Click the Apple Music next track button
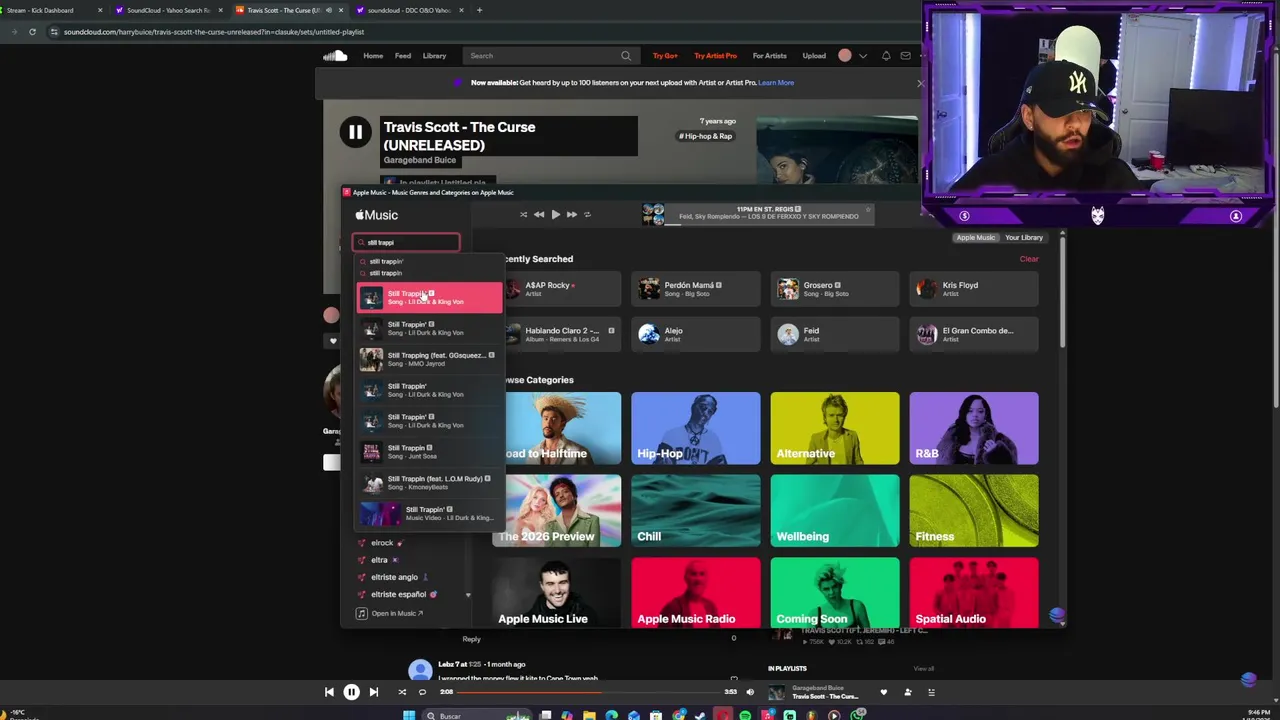Image resolution: width=1280 pixels, height=720 pixels. 571,214
